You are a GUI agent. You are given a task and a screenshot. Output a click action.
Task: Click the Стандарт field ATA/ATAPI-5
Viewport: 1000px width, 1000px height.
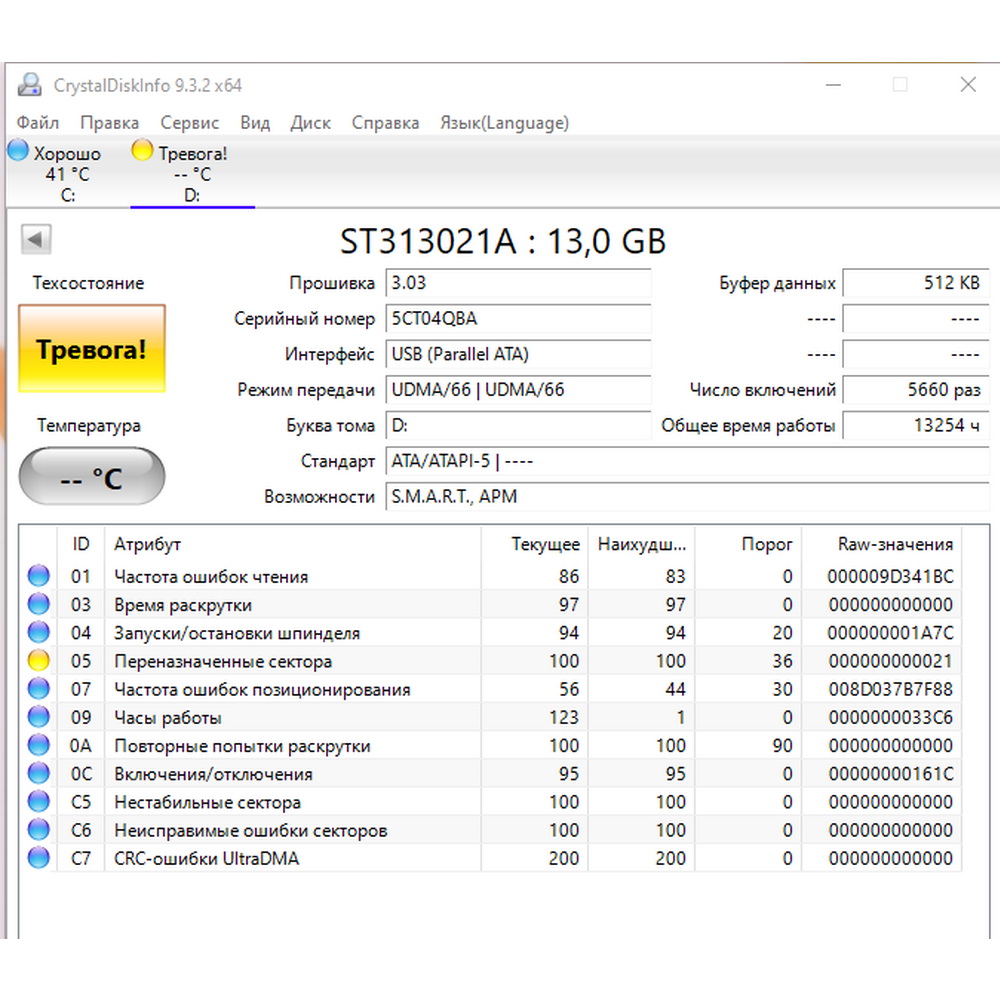tap(688, 461)
